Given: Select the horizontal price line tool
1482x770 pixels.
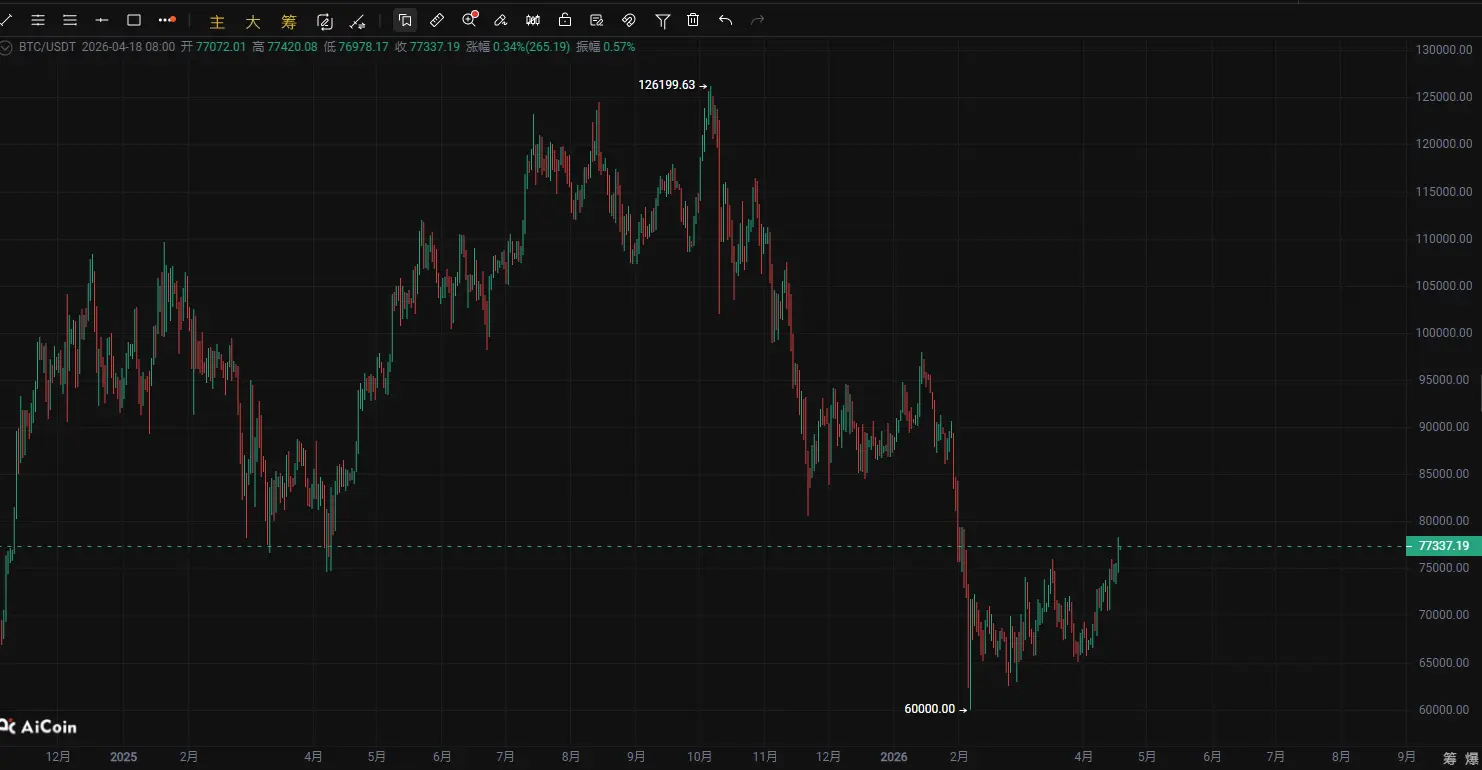Looking at the screenshot, I should tap(102, 20).
